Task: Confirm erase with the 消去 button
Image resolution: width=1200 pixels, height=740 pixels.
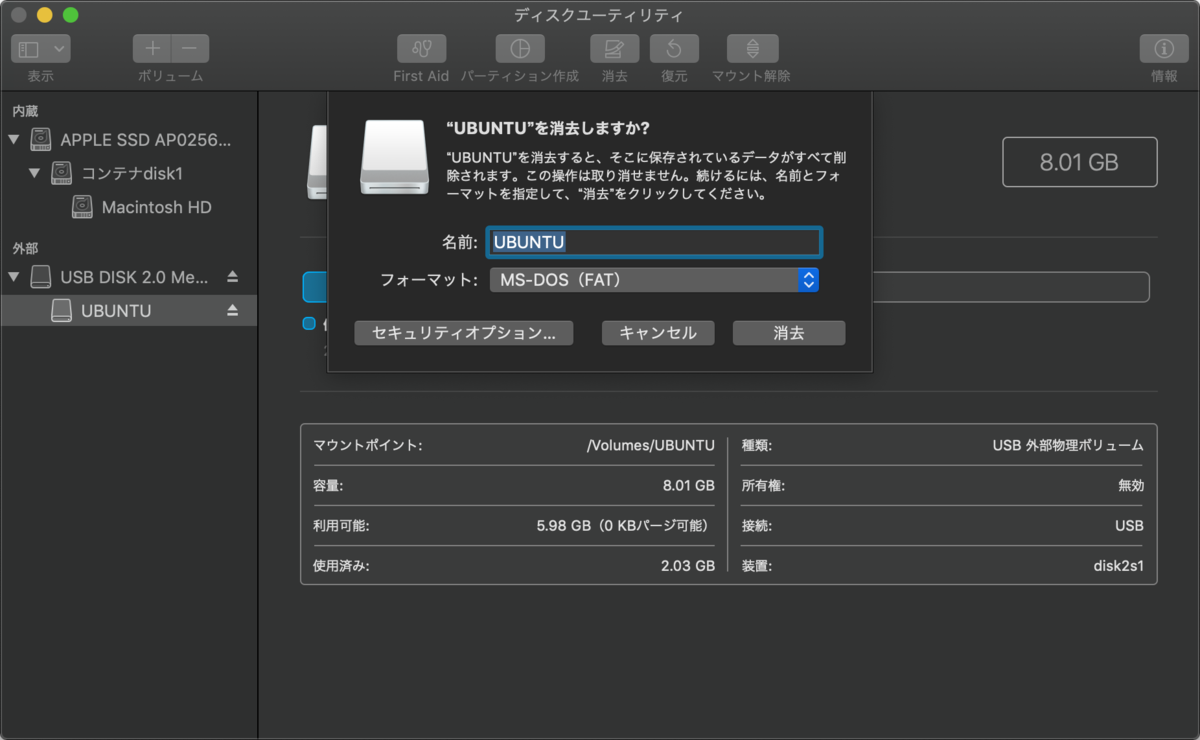Action: click(789, 333)
